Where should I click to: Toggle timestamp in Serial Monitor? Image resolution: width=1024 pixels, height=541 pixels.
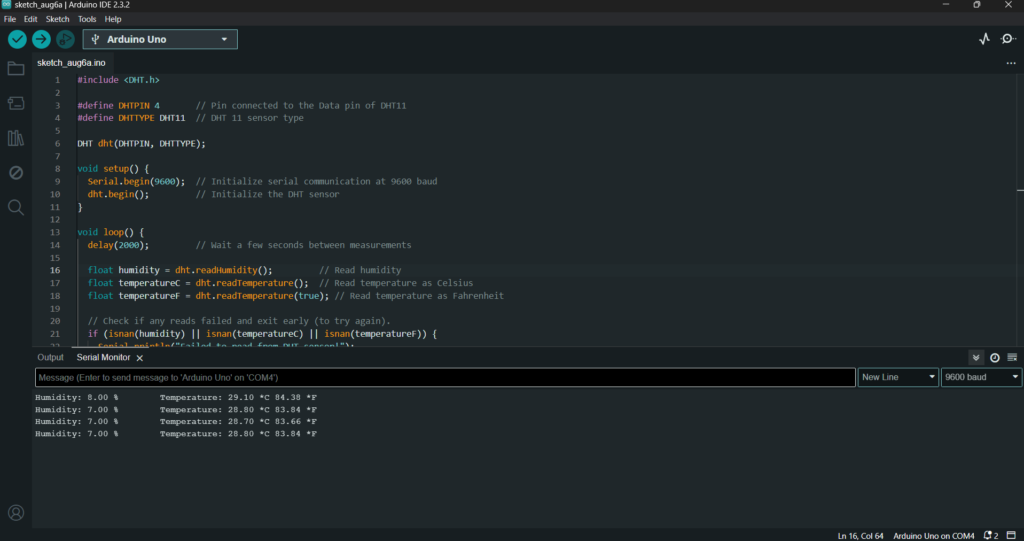(x=995, y=357)
